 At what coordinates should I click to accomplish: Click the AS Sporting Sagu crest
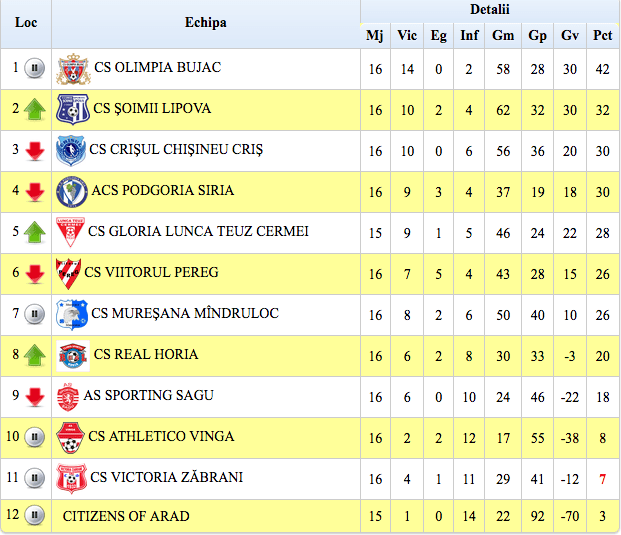click(x=67, y=396)
